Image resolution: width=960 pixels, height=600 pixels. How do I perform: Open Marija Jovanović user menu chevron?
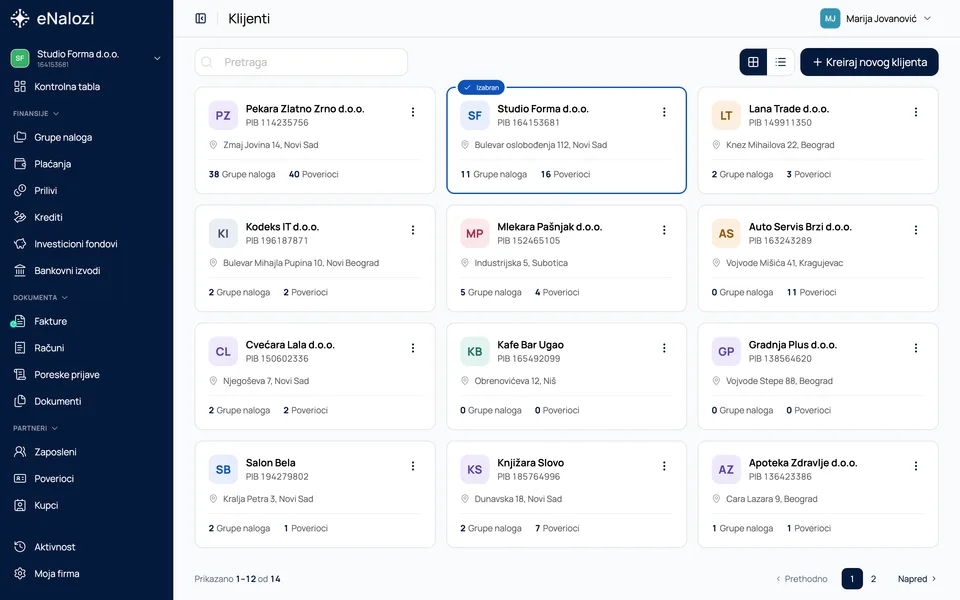pos(928,18)
